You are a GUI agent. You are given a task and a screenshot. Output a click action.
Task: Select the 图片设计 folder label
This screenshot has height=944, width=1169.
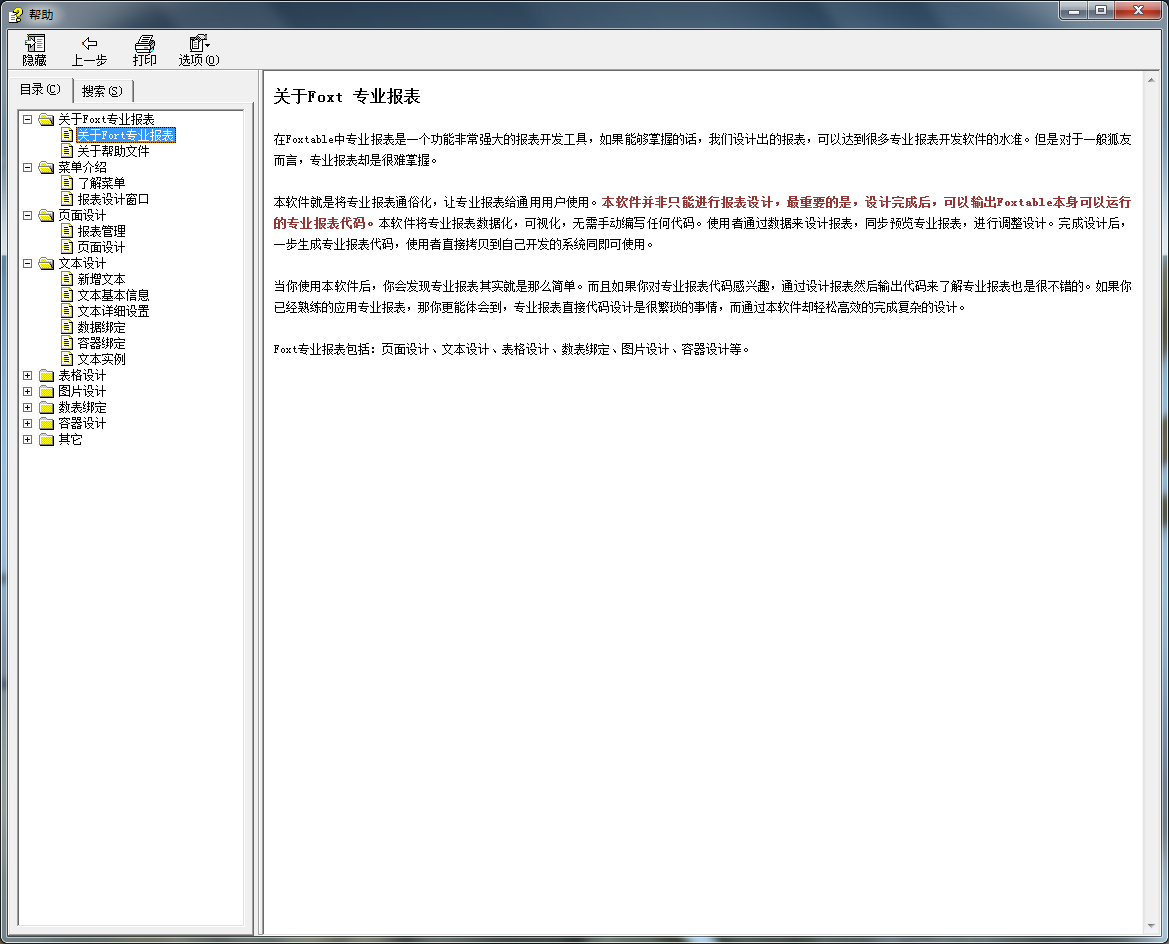click(82, 391)
